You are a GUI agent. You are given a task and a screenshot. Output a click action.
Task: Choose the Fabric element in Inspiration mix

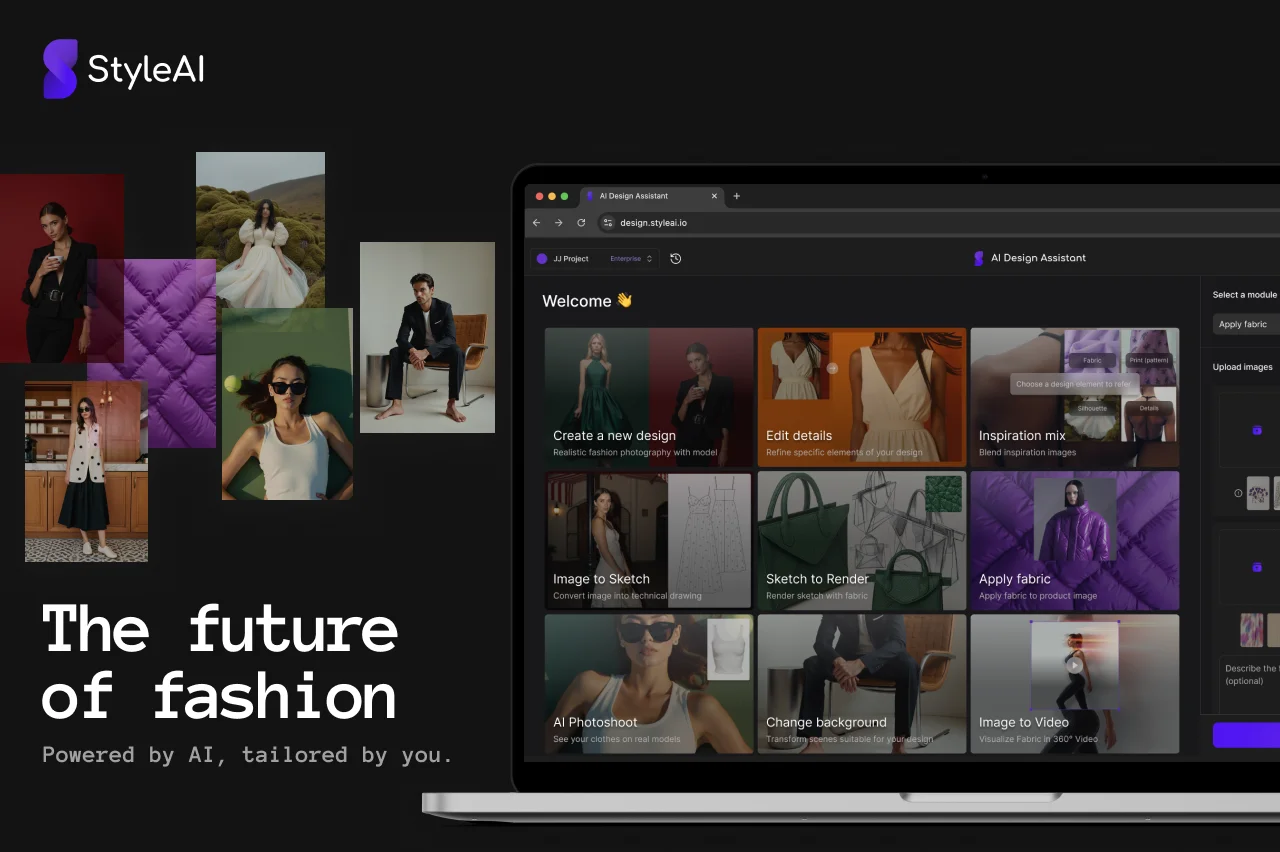1092,360
